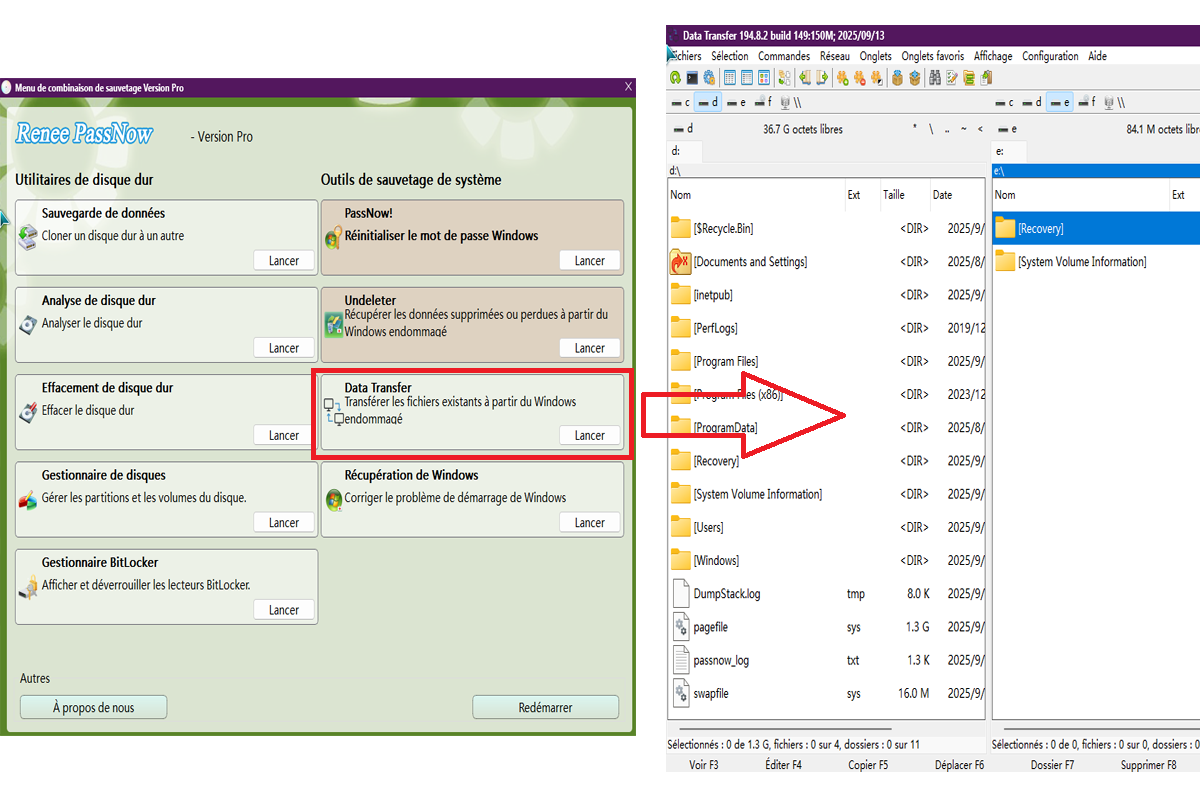Image resolution: width=1200 pixels, height=800 pixels.
Task: Select drive f in the right panel drive bar
Action: point(1086,102)
